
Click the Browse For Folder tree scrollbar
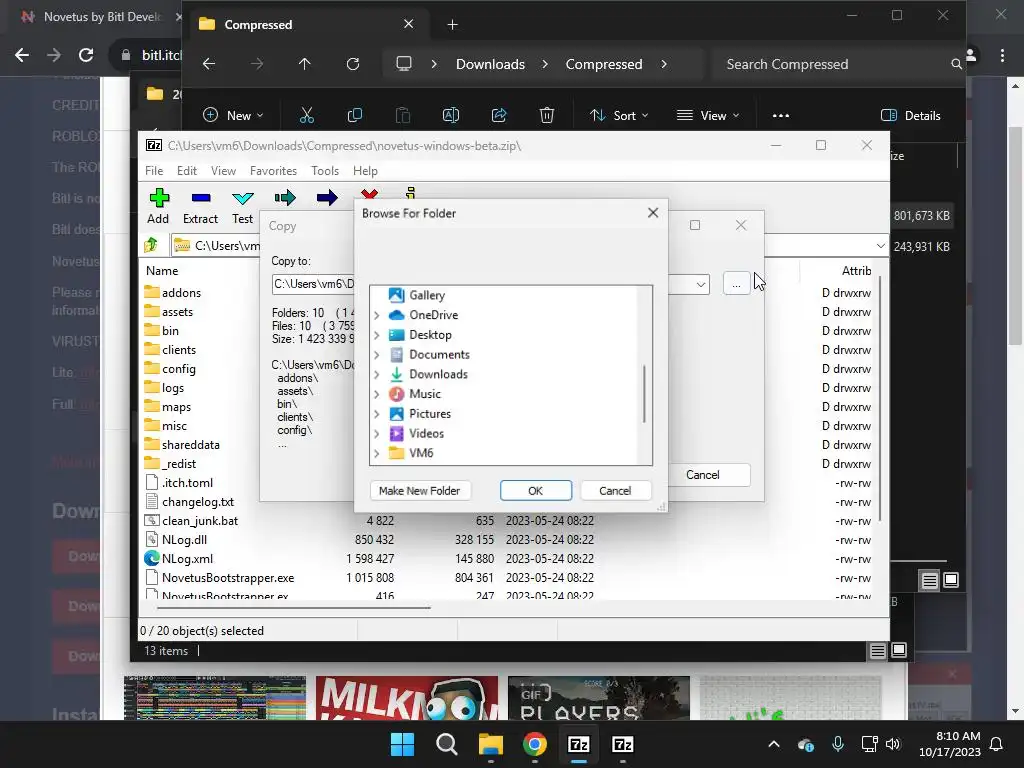pos(644,394)
